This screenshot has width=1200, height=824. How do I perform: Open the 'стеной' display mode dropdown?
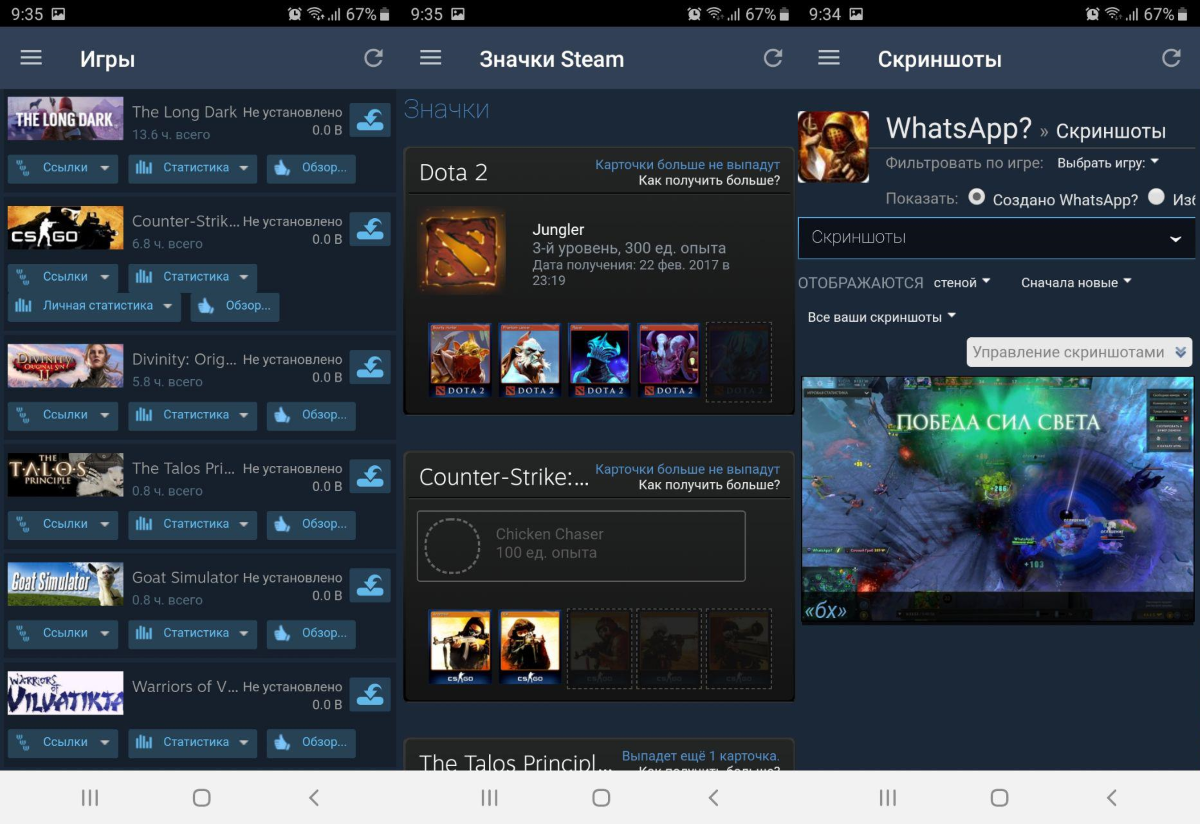pyautogui.click(x=961, y=283)
